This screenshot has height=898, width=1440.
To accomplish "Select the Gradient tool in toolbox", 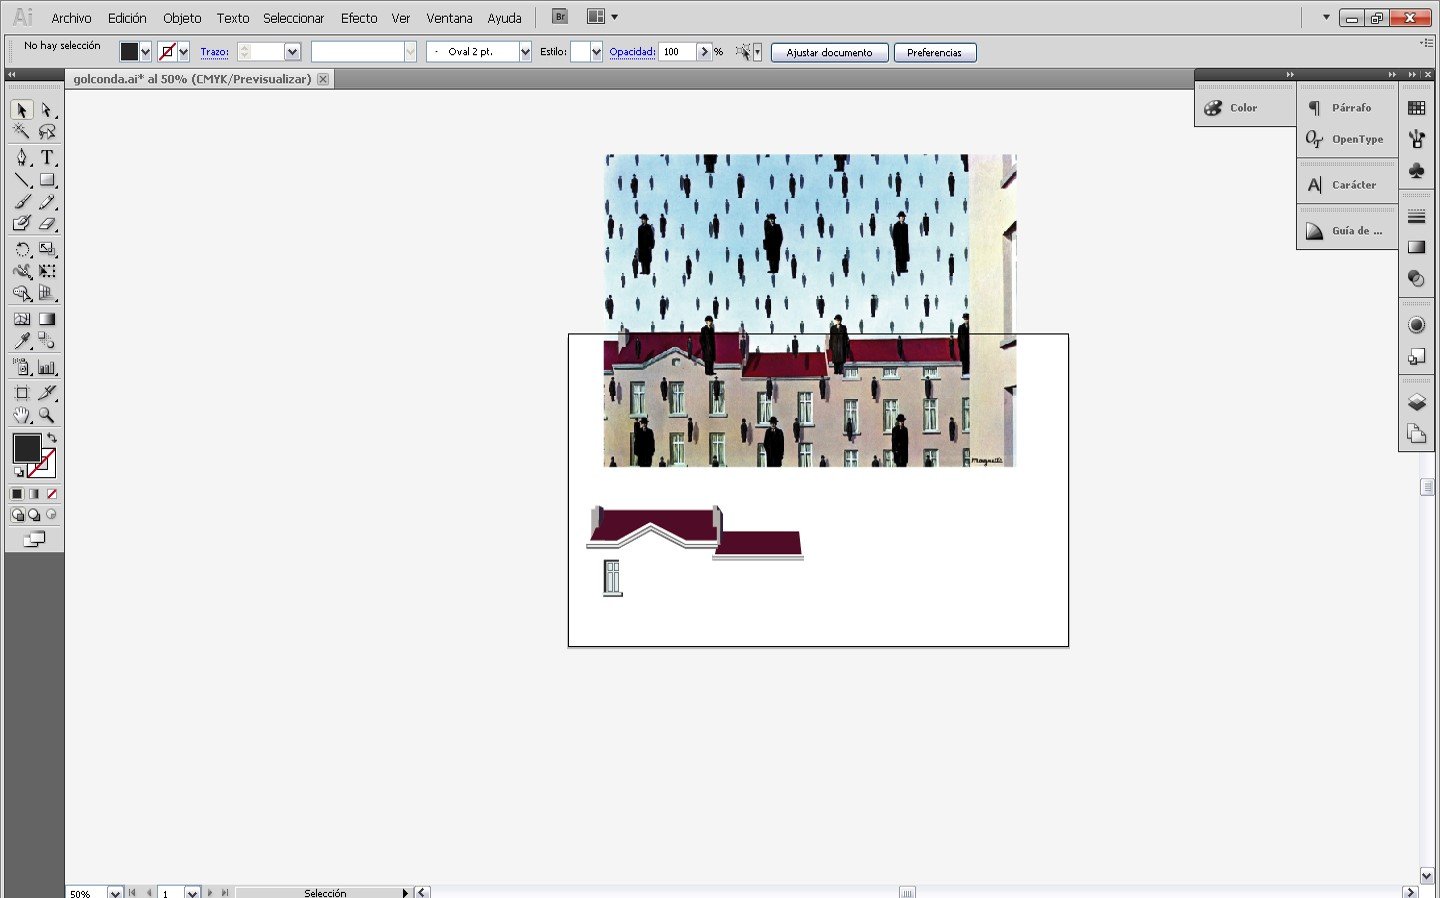I will (47, 319).
